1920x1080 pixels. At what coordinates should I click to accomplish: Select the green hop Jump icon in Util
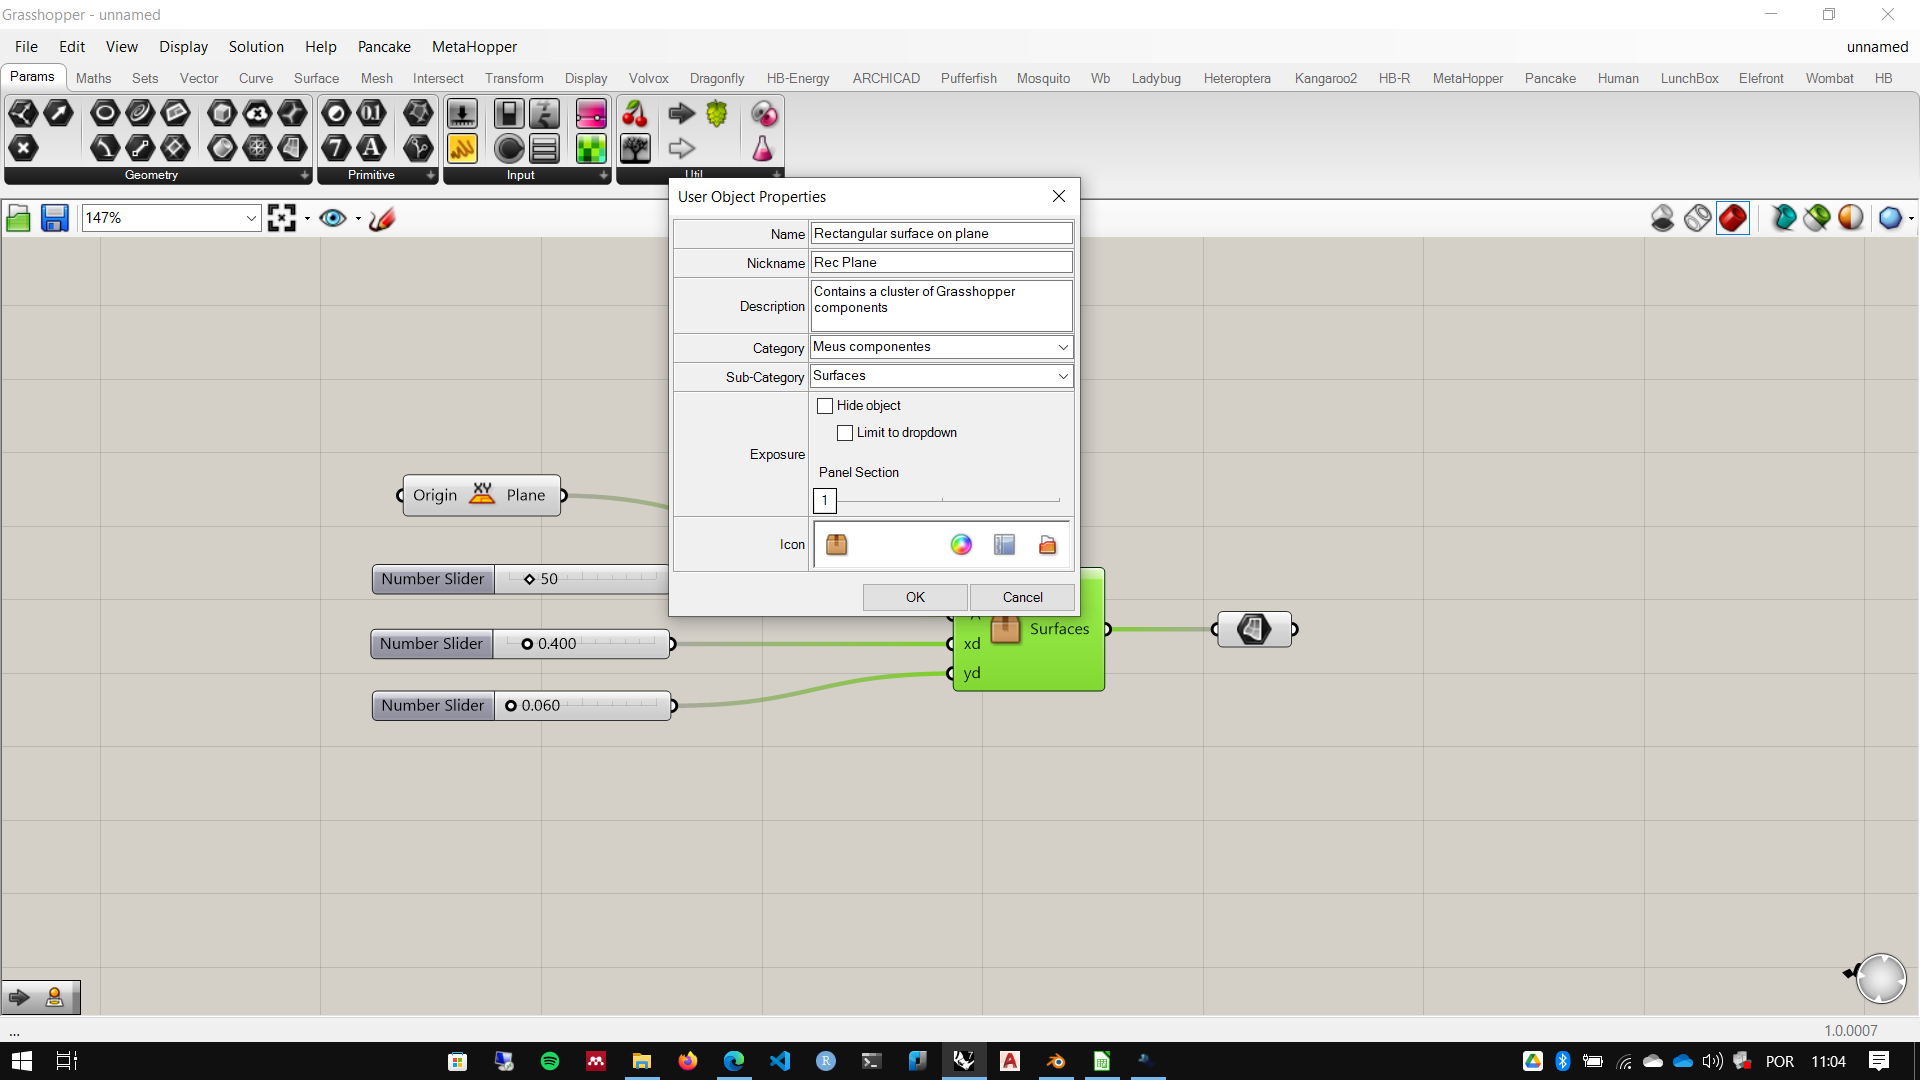click(717, 114)
